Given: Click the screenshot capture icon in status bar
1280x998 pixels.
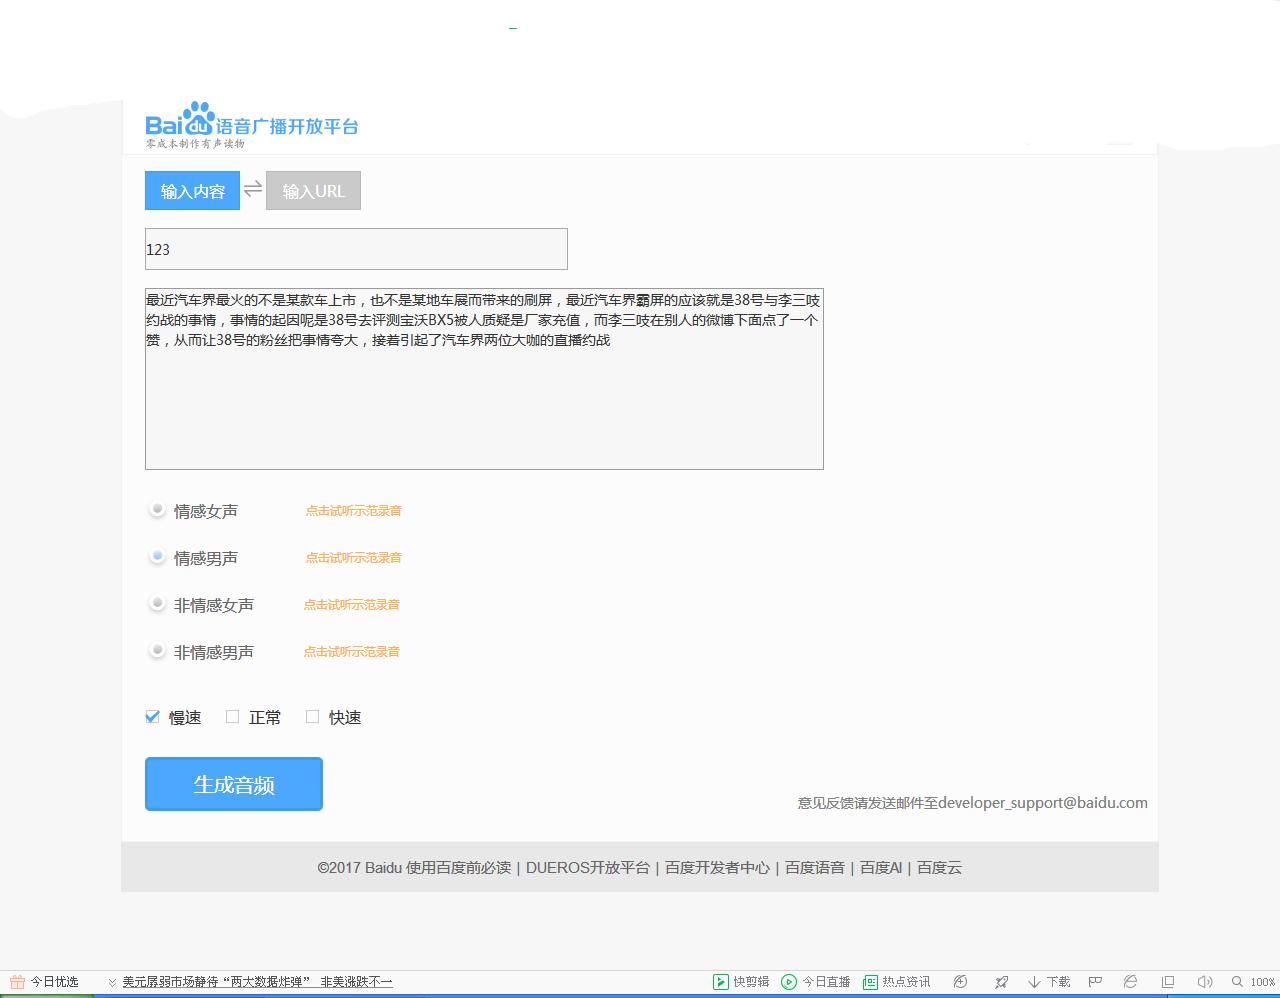Looking at the screenshot, I should pos(958,982).
